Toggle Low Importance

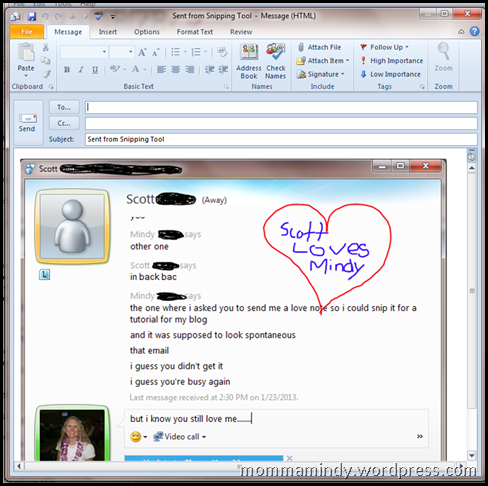point(390,74)
